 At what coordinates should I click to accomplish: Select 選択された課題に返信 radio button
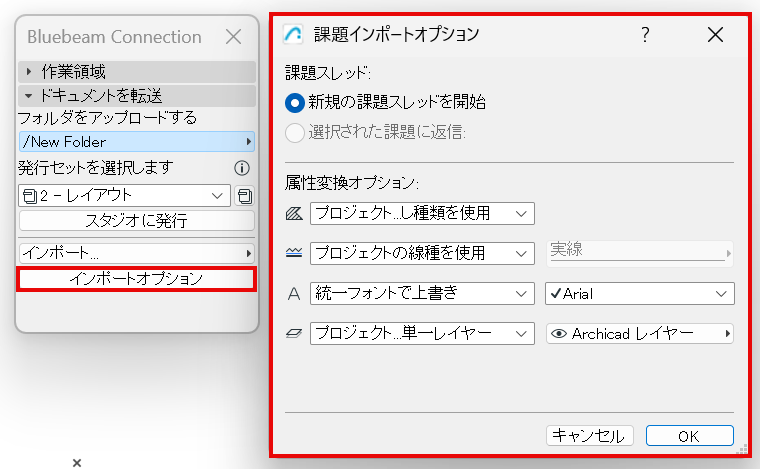(295, 132)
